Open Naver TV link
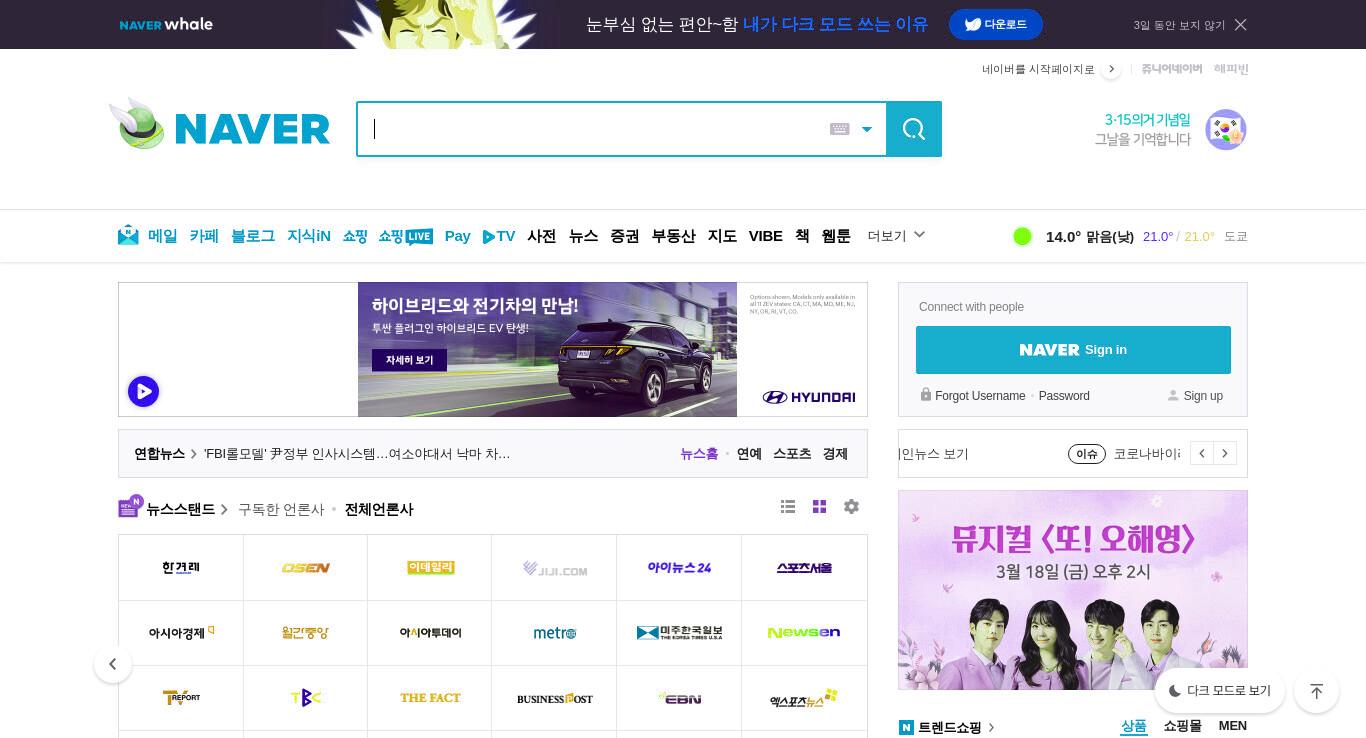Viewport: 1366px width, 738px height. coord(499,236)
